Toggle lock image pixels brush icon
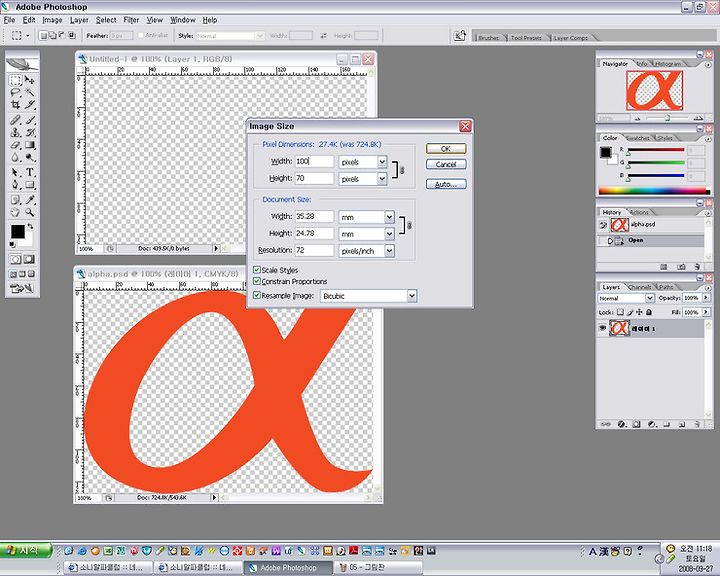The height and width of the screenshot is (576, 720). [x=630, y=312]
